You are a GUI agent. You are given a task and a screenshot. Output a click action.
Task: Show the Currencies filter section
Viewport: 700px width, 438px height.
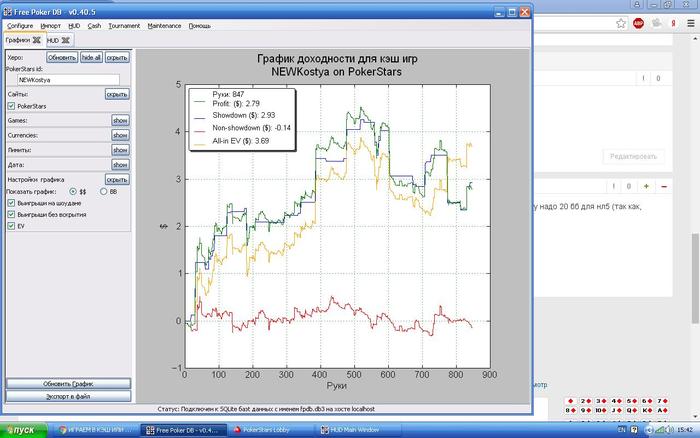click(121, 135)
